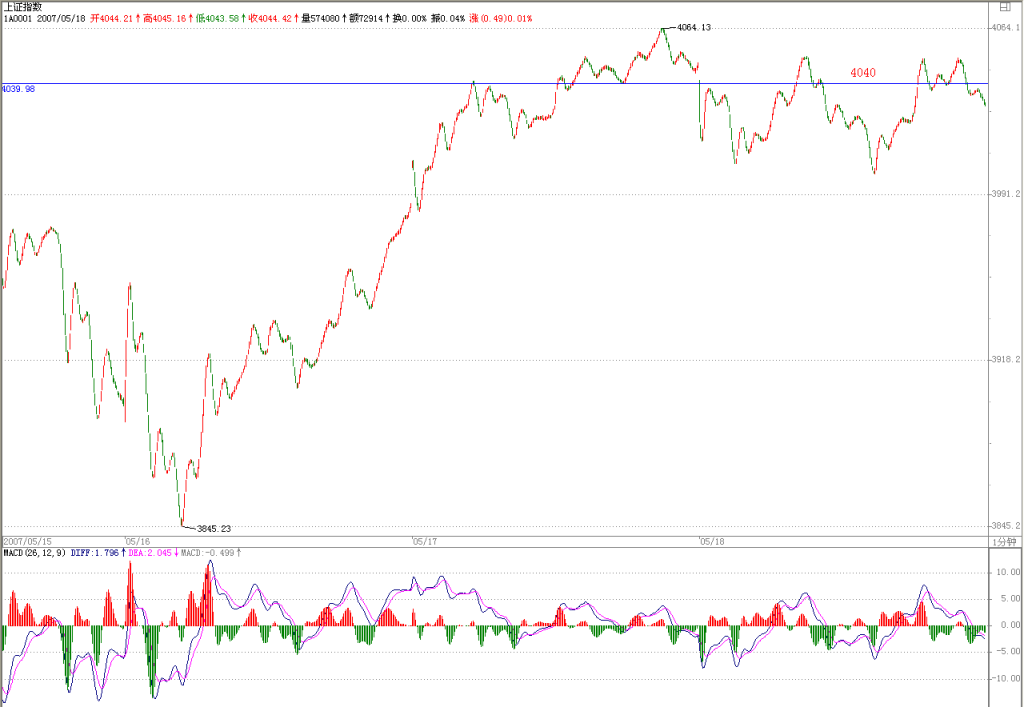Screen dimensions: 1024x707
Task: Click the 收4044.42 closing price readout
Action: [273, 18]
